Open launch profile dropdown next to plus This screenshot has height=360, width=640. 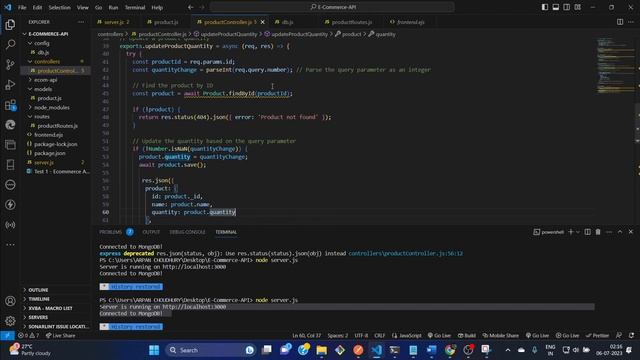click(578, 232)
